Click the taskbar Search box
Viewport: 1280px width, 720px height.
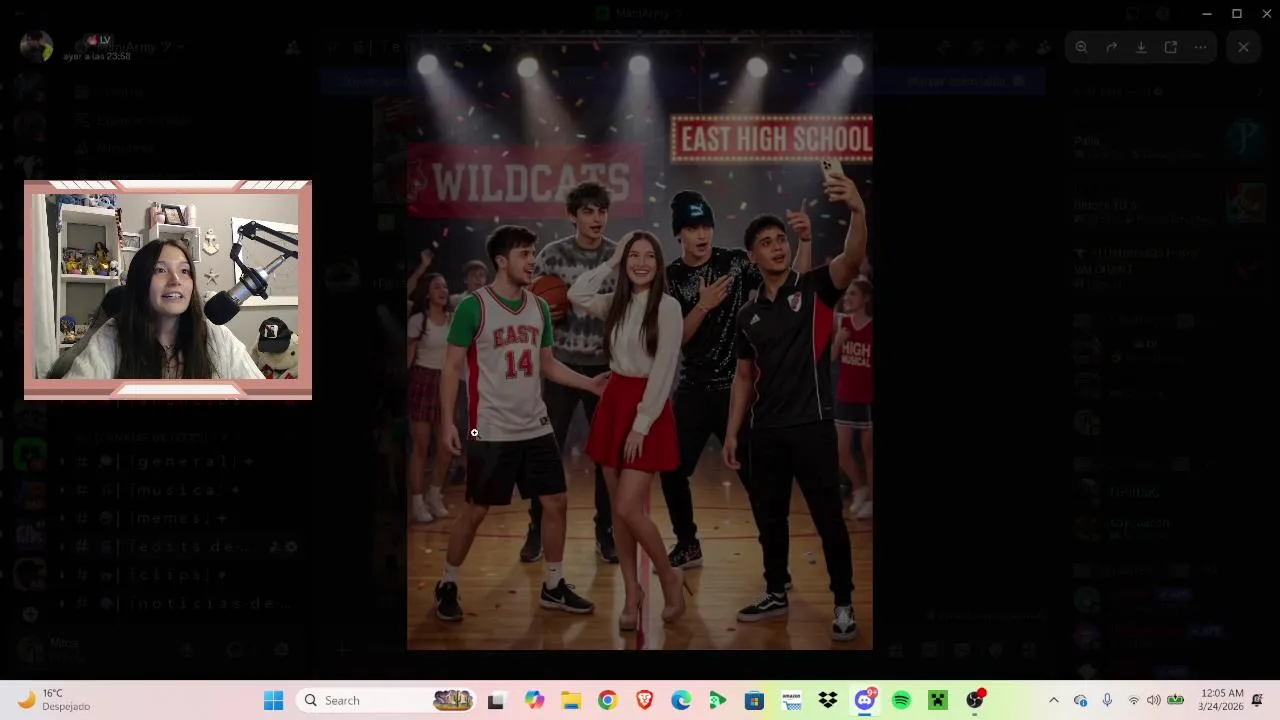tap(386, 701)
